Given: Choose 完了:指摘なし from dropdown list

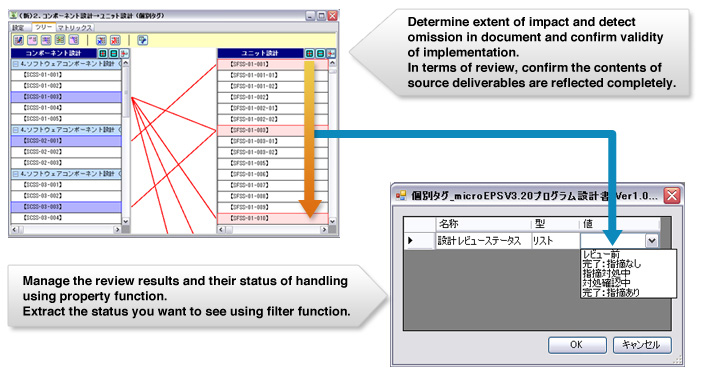Looking at the screenshot, I should click(x=611, y=264).
